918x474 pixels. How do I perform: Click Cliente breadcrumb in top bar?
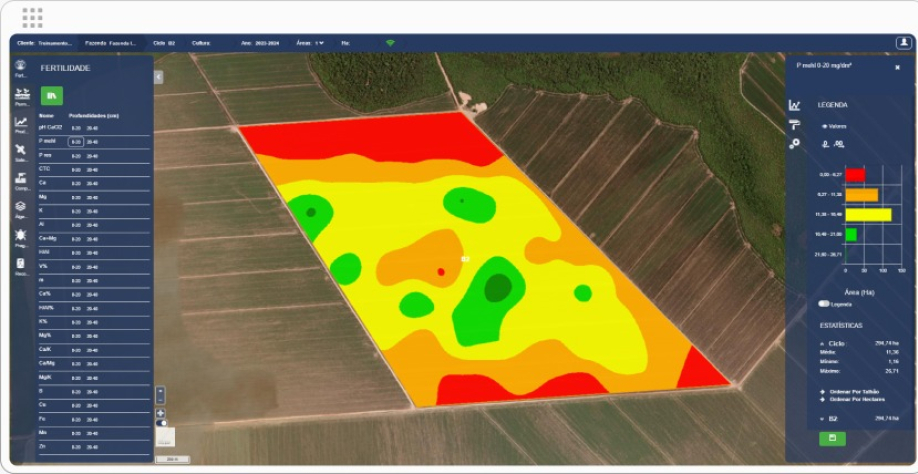coord(45,43)
